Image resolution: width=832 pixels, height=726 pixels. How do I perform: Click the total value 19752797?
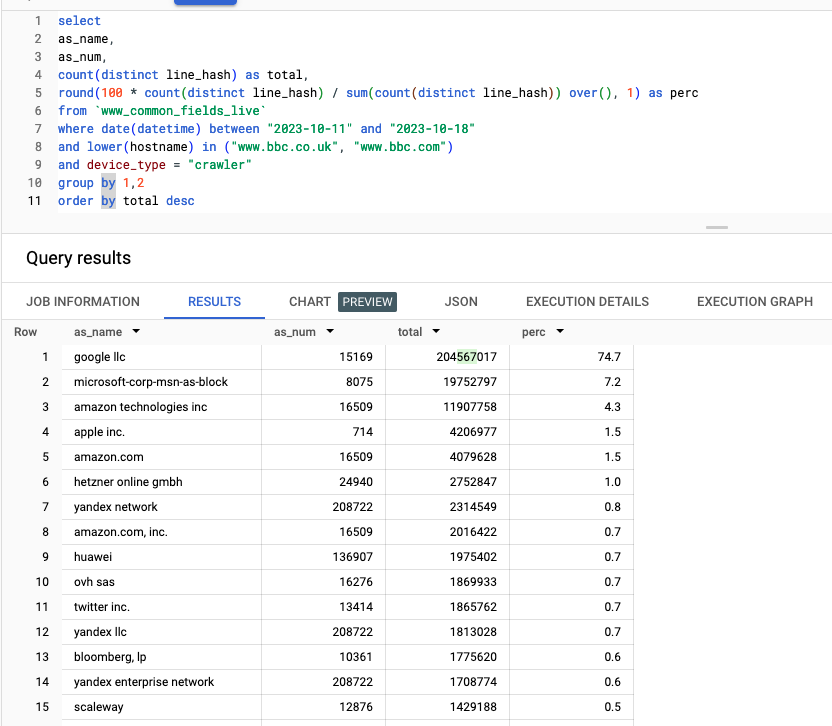pyautogui.click(x=470, y=382)
